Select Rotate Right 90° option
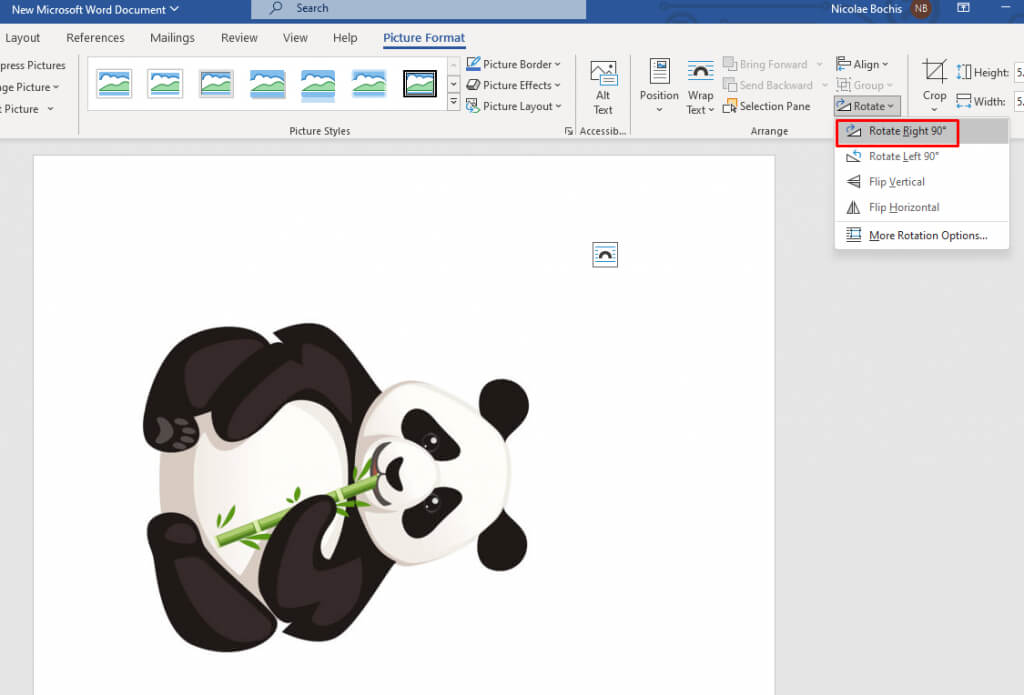 [907, 131]
